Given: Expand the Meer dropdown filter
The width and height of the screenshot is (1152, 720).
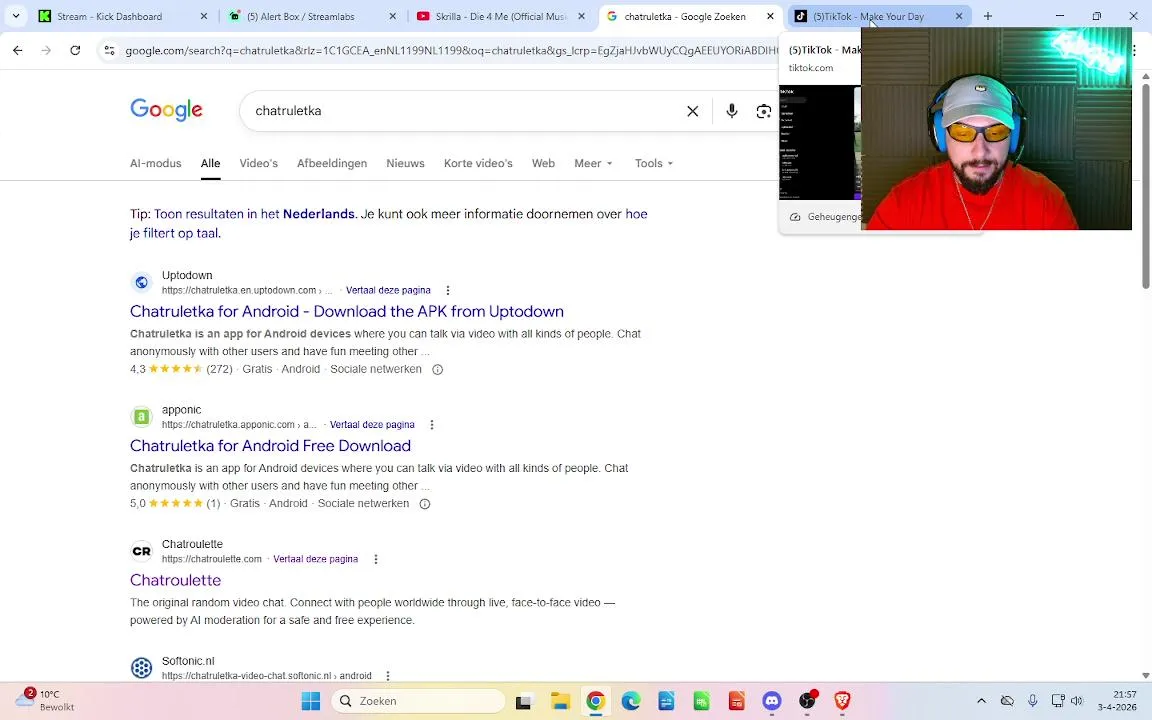Looking at the screenshot, I should 593,164.
